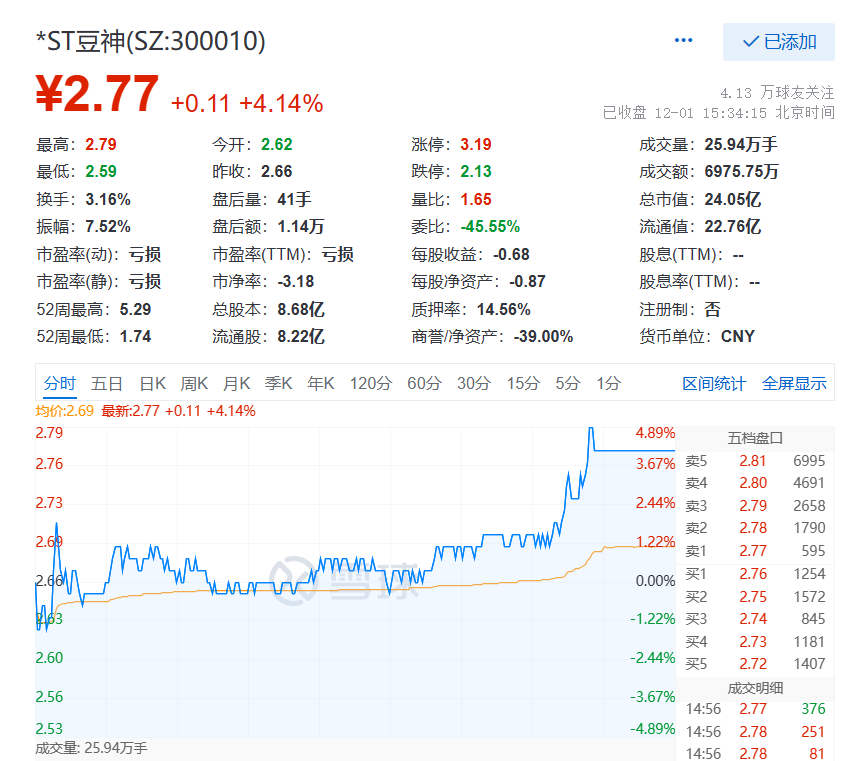Open the 周K candlestick tab
The image size is (854, 761).
click(194, 383)
